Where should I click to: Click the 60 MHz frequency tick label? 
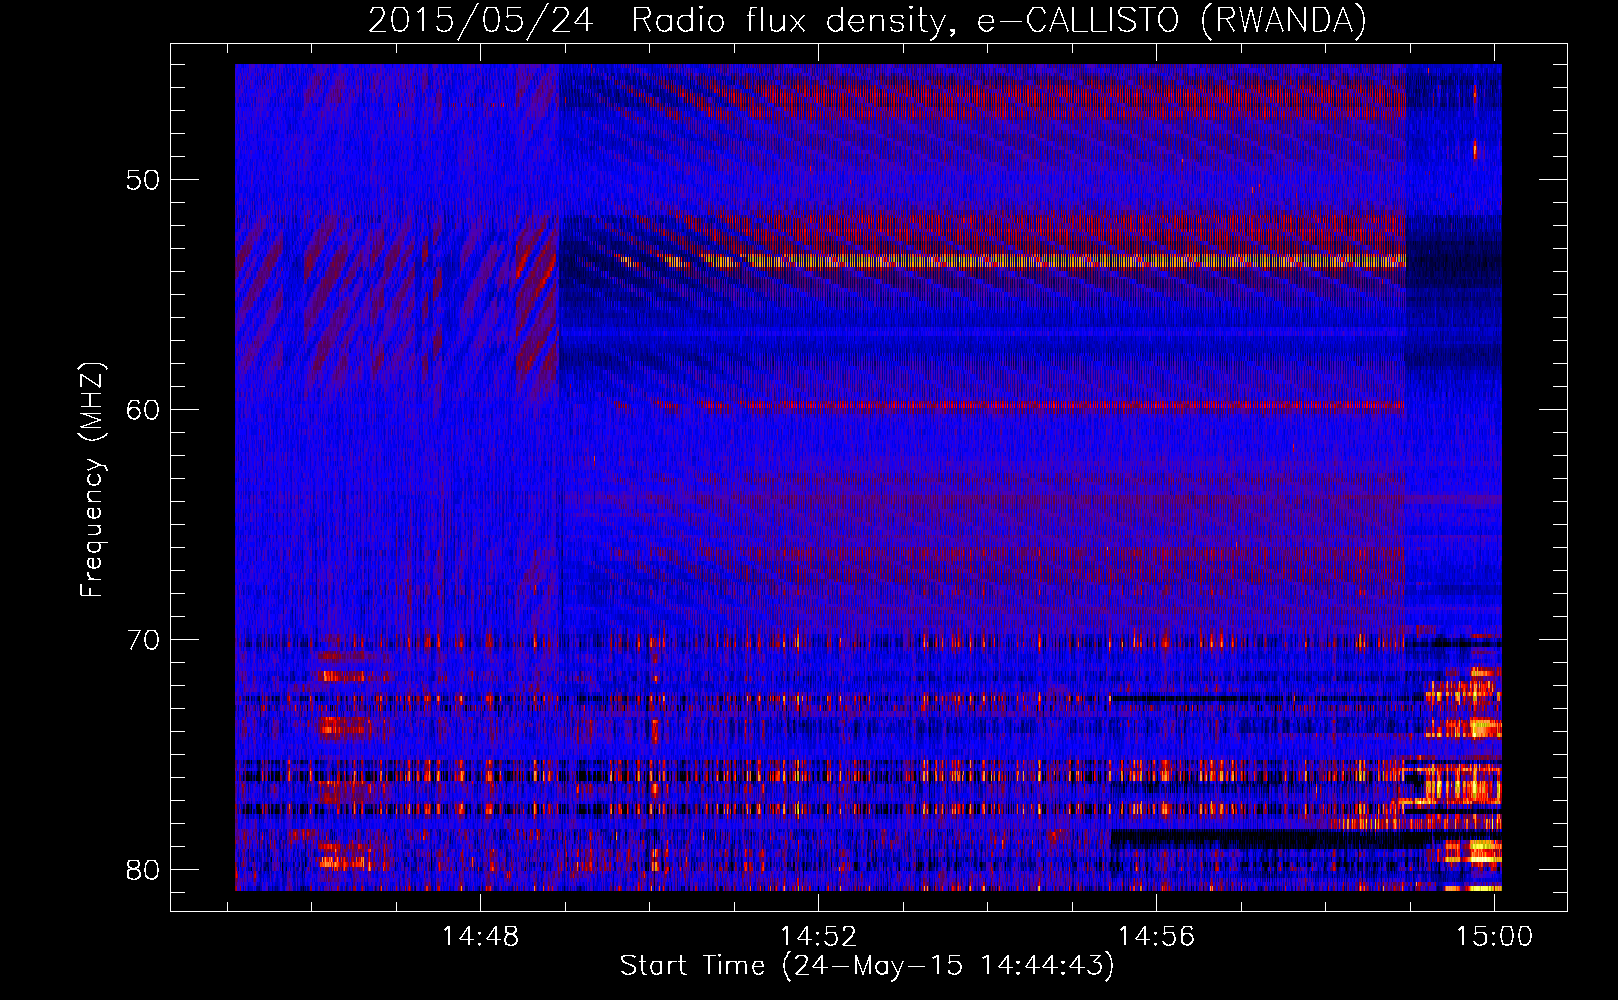[143, 409]
